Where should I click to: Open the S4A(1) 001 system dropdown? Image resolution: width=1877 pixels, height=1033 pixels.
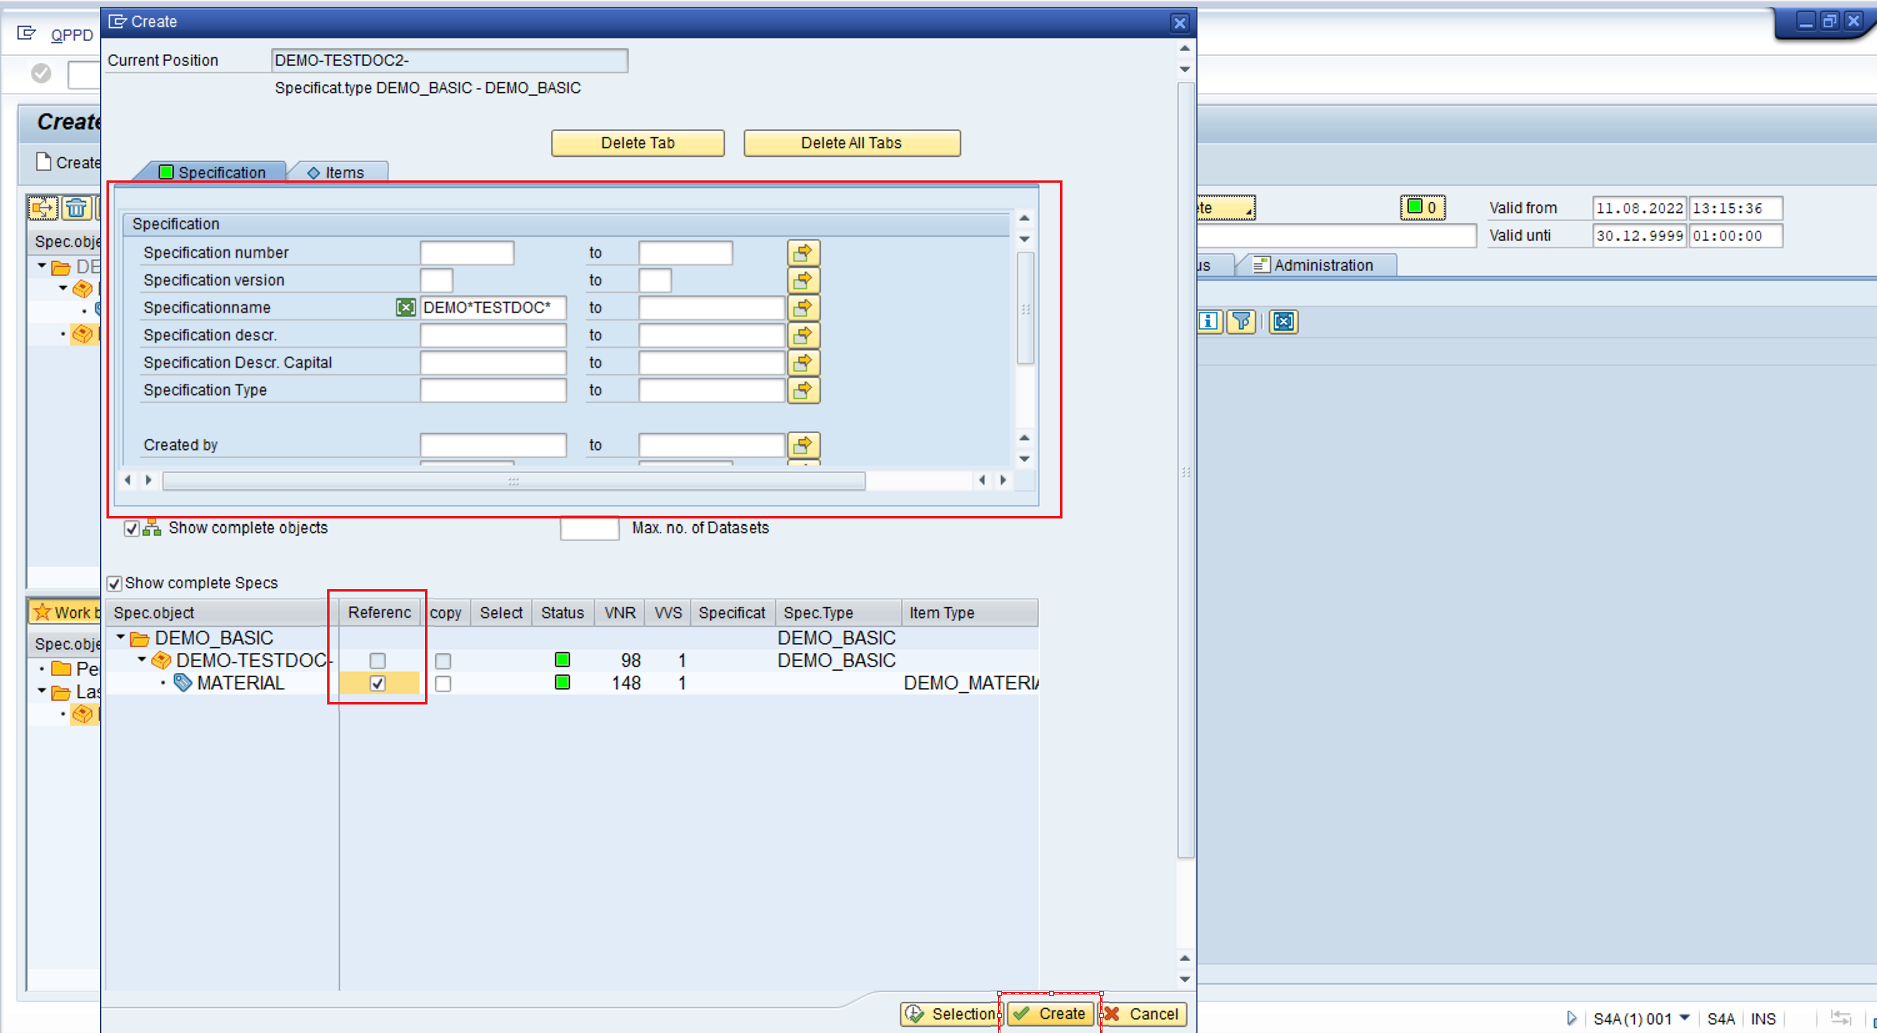1684,1018
